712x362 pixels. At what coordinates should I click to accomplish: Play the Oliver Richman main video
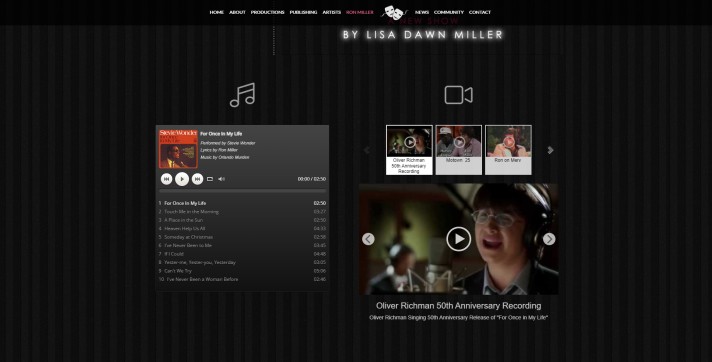tap(459, 239)
